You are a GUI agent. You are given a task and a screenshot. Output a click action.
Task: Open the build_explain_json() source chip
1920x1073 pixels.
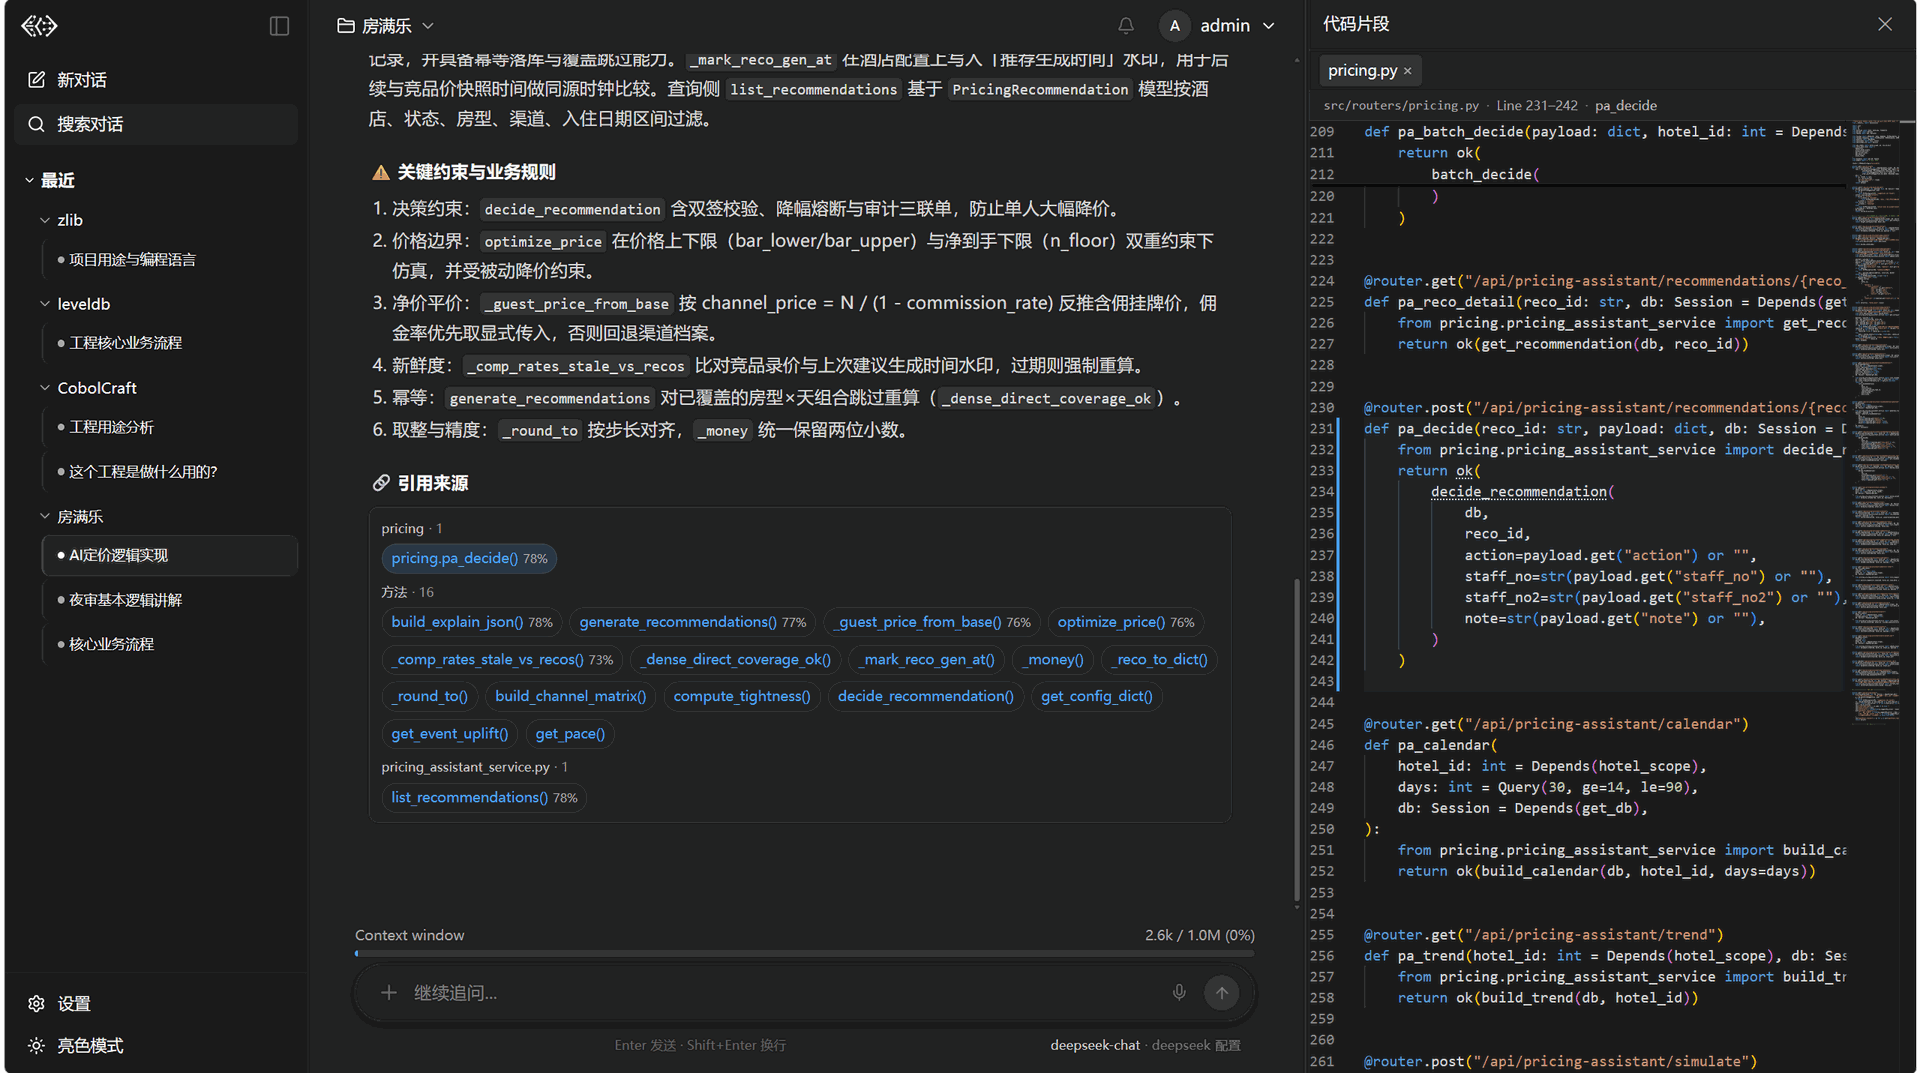(x=472, y=622)
